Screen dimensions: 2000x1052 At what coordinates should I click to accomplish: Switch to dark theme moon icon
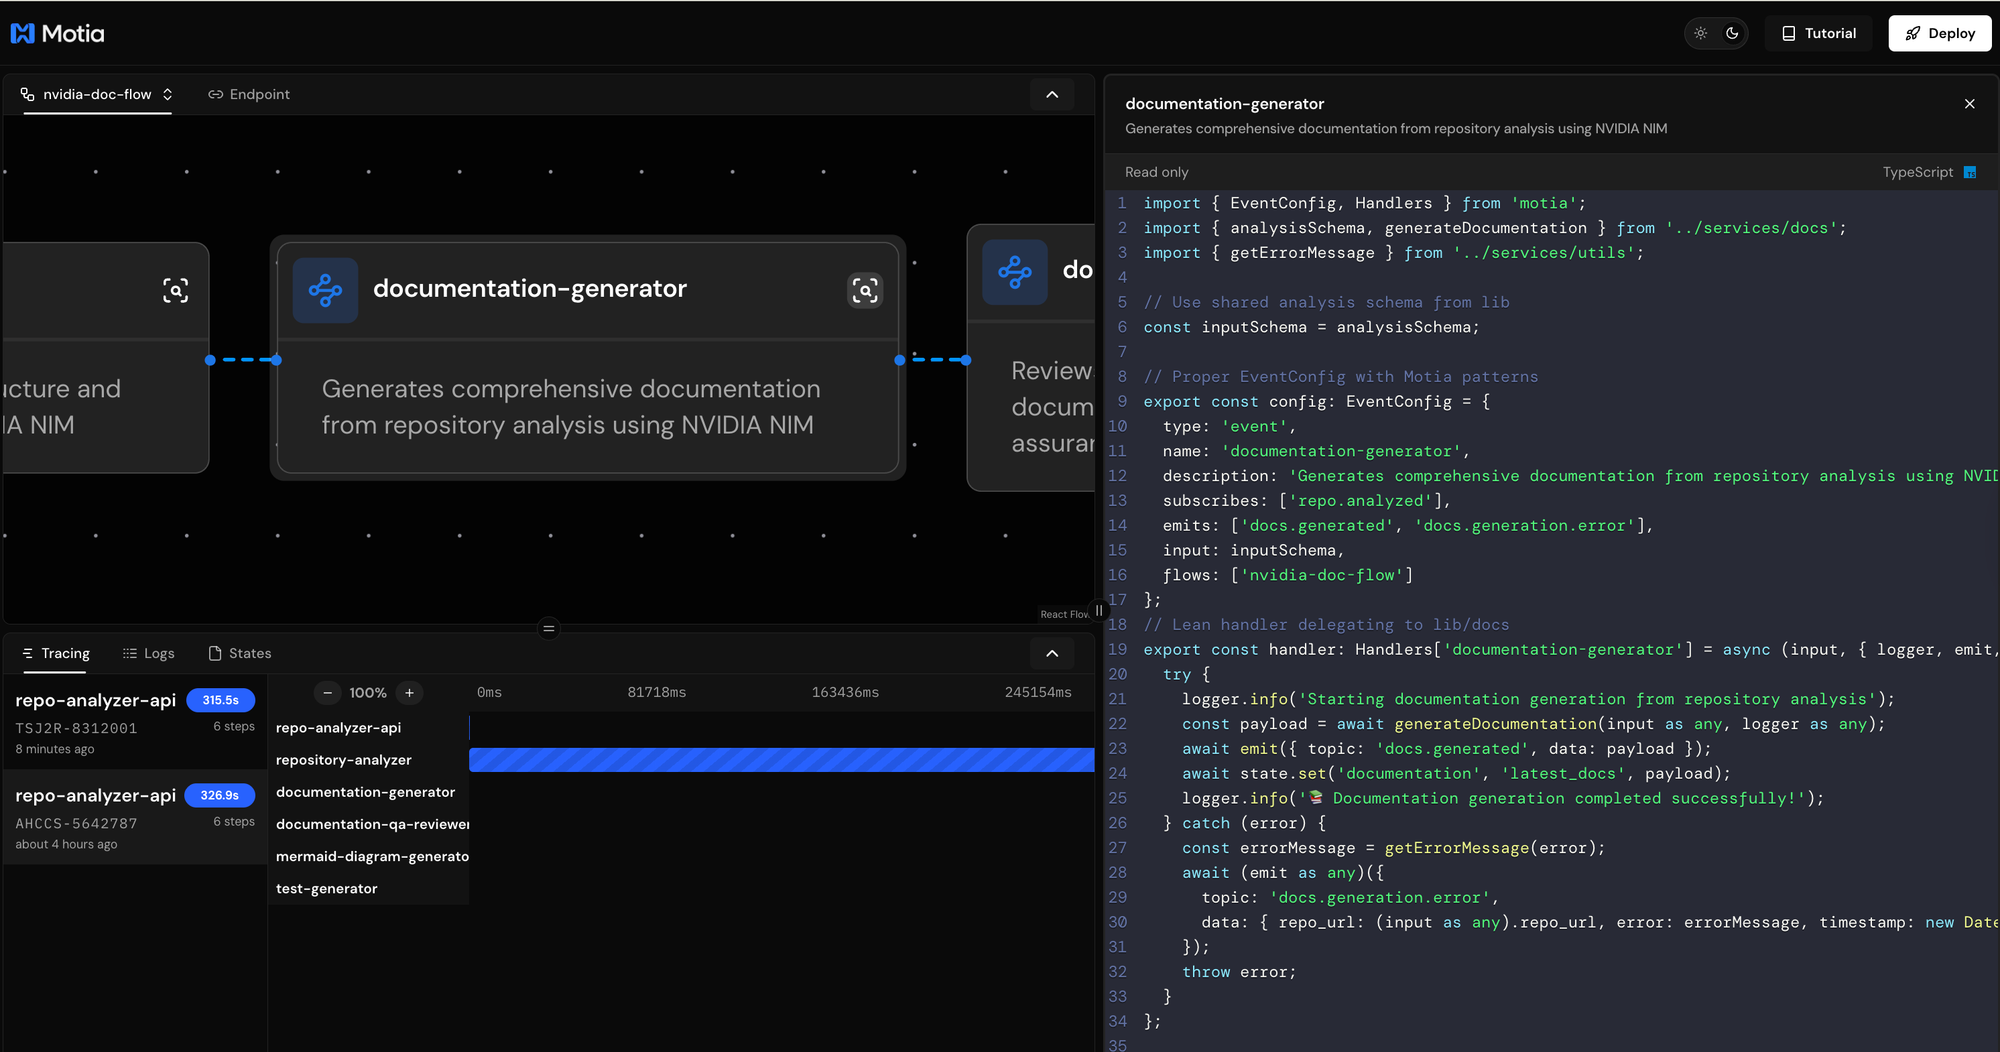(1733, 33)
